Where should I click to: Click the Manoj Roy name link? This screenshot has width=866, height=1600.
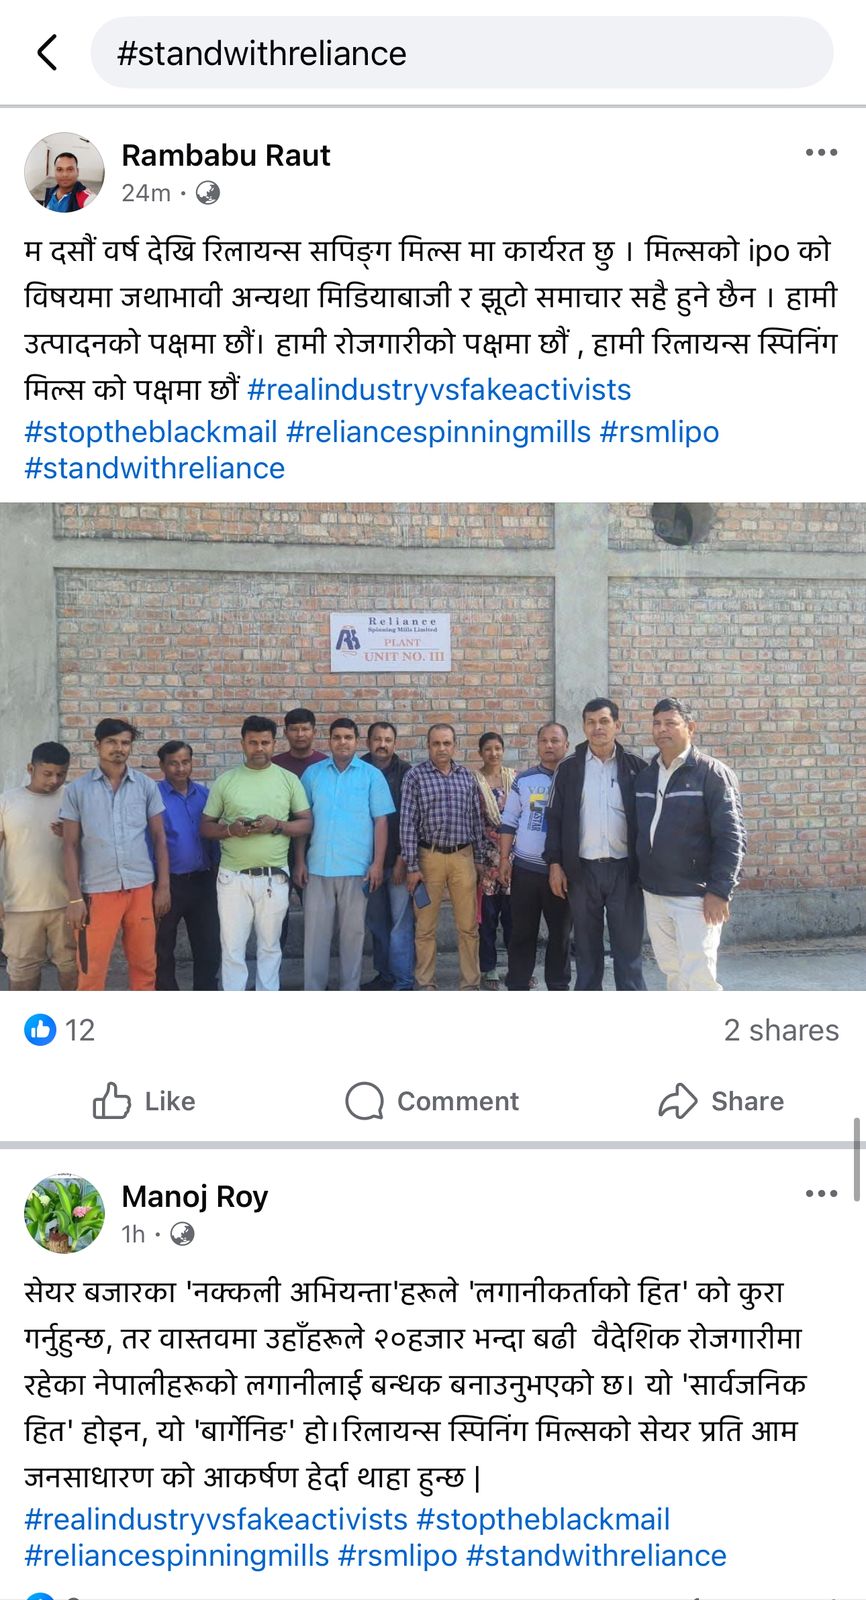coord(195,1196)
